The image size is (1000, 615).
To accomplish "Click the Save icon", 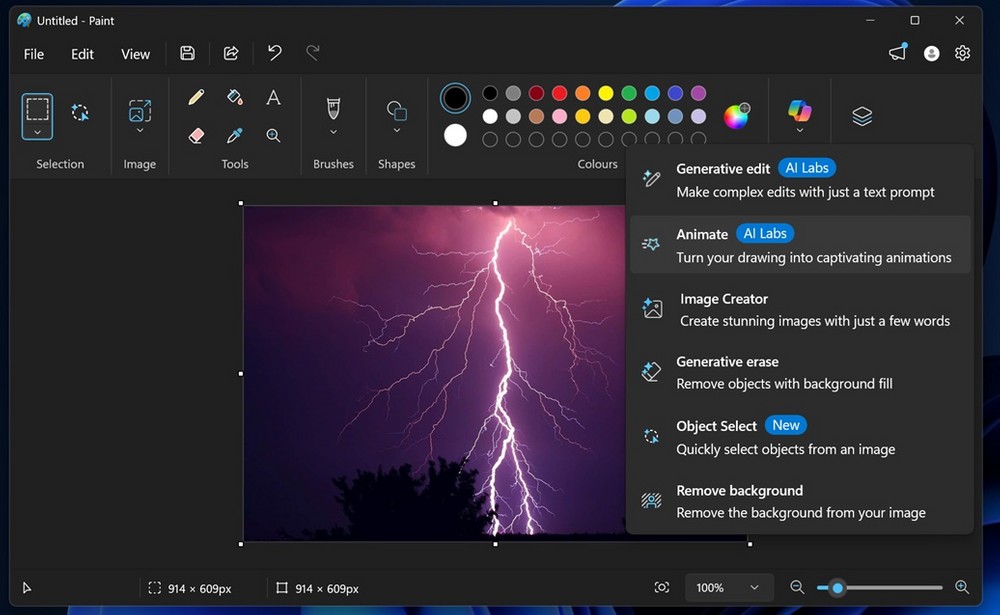I will (187, 53).
